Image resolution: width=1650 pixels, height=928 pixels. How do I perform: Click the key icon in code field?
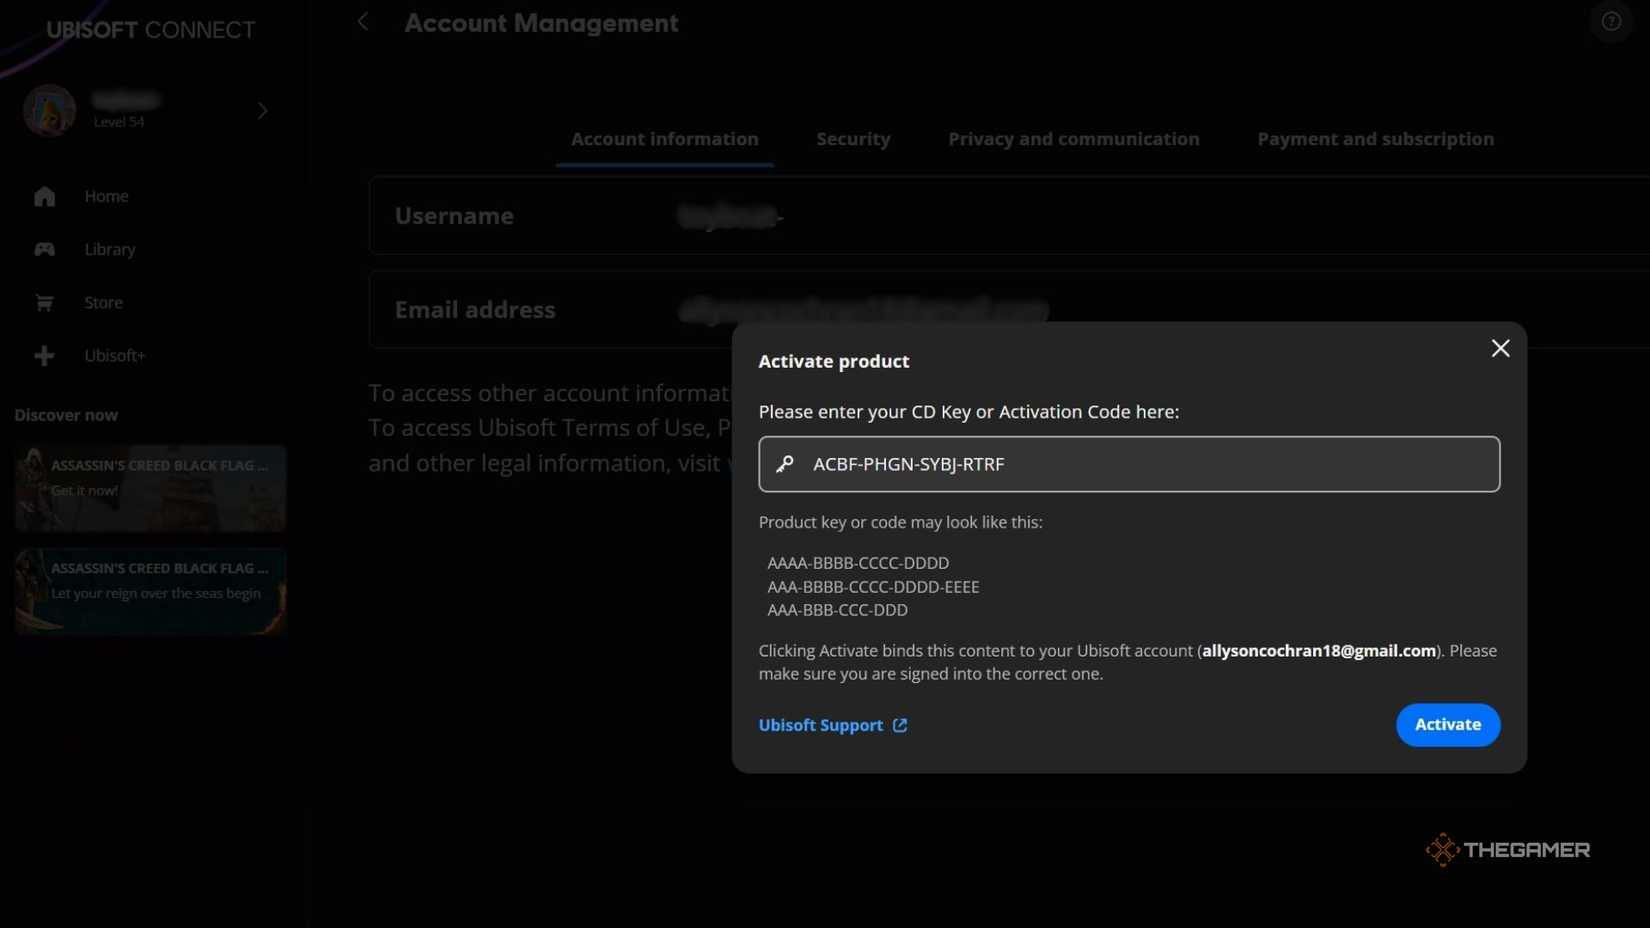coord(785,464)
